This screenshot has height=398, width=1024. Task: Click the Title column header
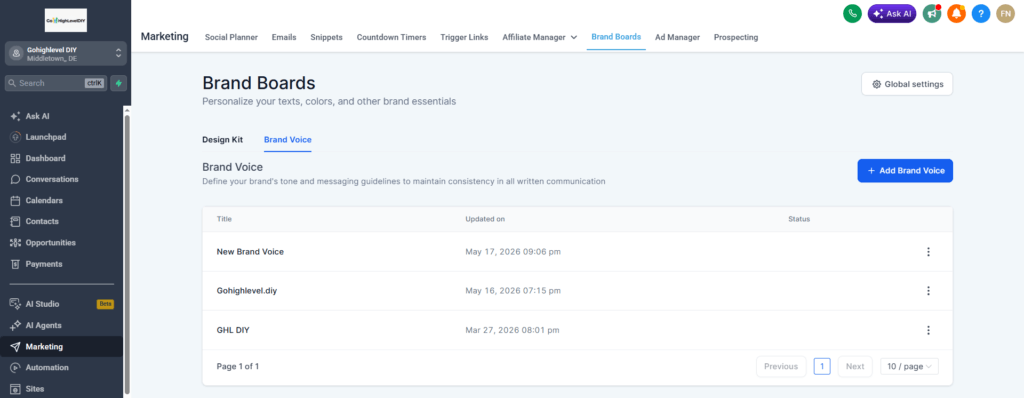coord(224,219)
